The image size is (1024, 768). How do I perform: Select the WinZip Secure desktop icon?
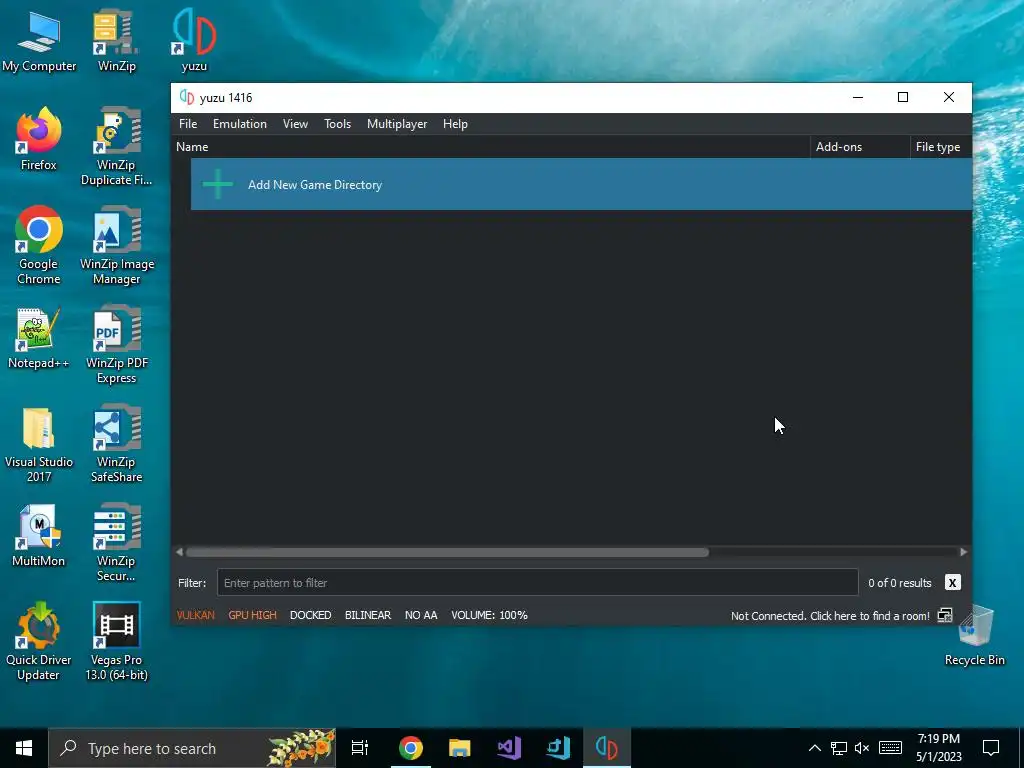(x=116, y=543)
